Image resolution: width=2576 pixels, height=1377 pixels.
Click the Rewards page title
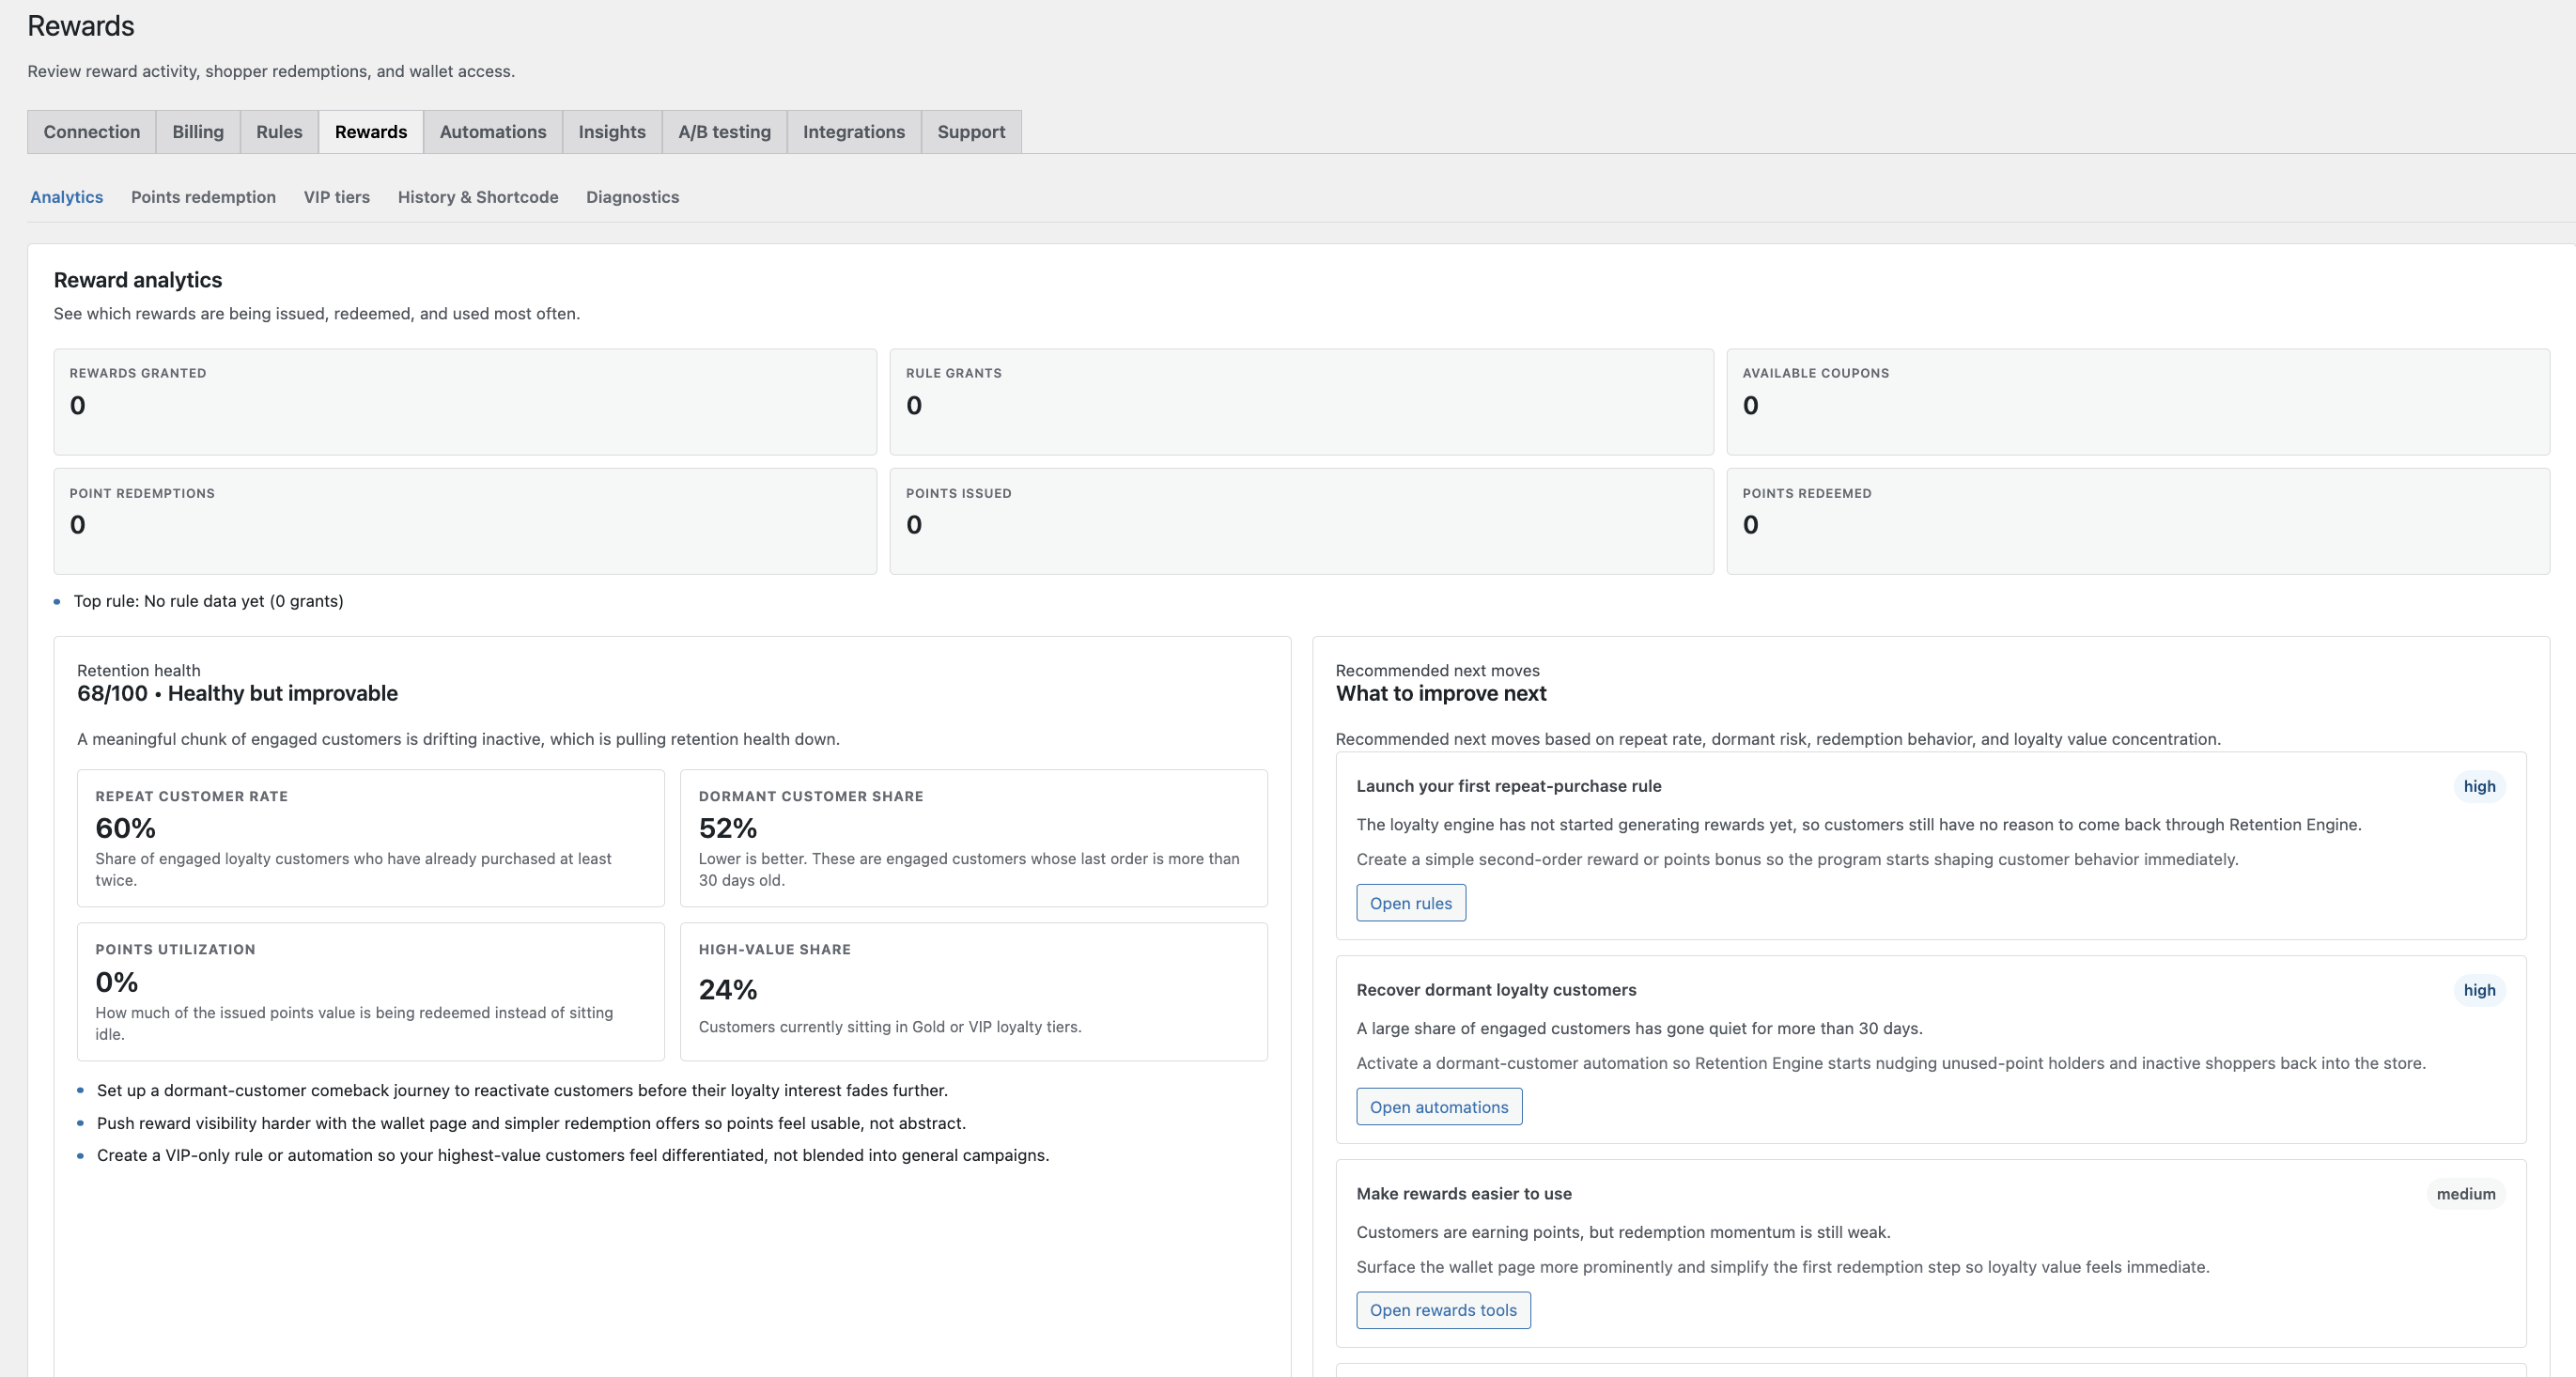point(81,26)
